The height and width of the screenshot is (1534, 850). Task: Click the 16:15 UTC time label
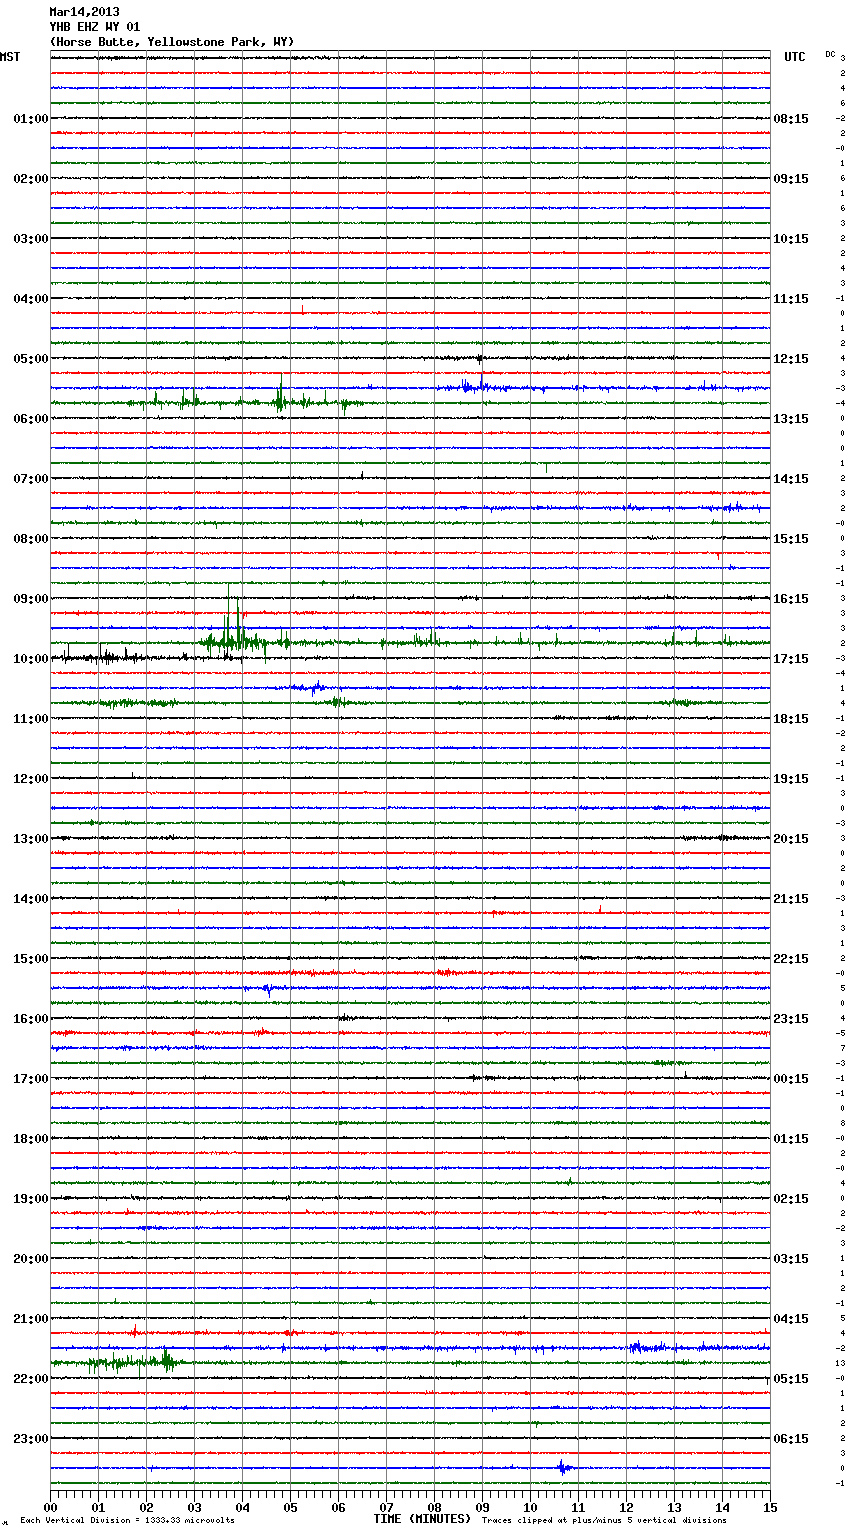tap(791, 599)
